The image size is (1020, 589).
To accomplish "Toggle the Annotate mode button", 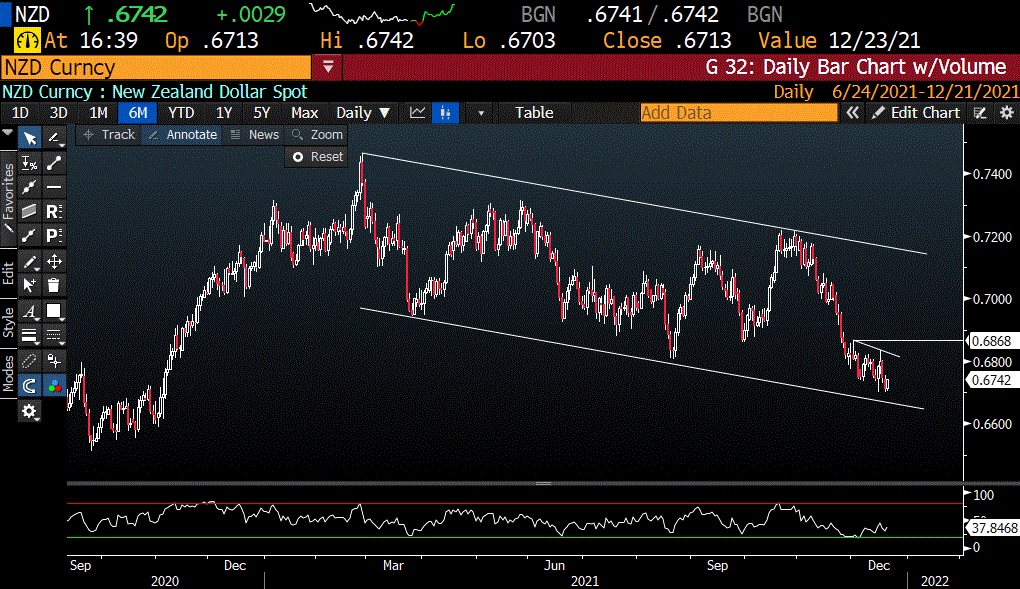I will click(x=182, y=134).
